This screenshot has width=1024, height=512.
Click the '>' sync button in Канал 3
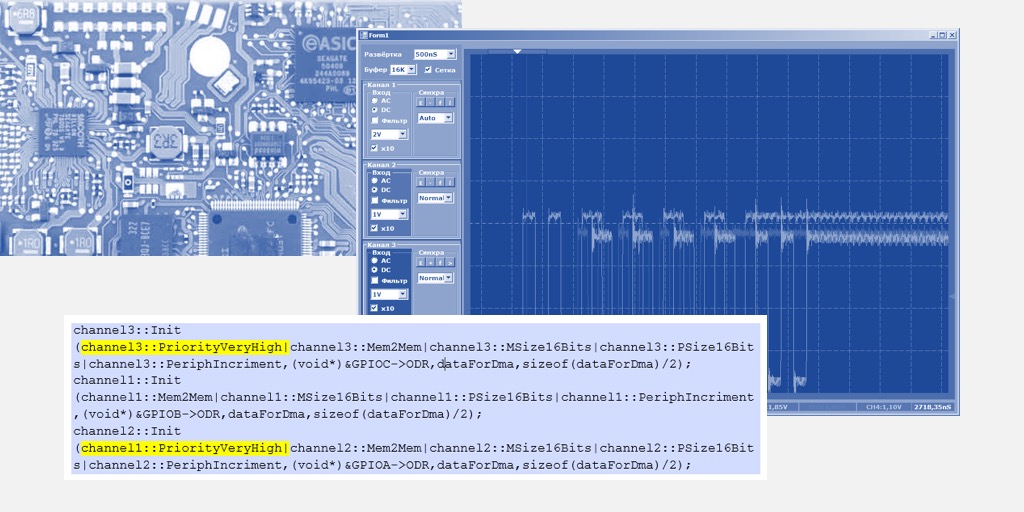tap(450, 263)
